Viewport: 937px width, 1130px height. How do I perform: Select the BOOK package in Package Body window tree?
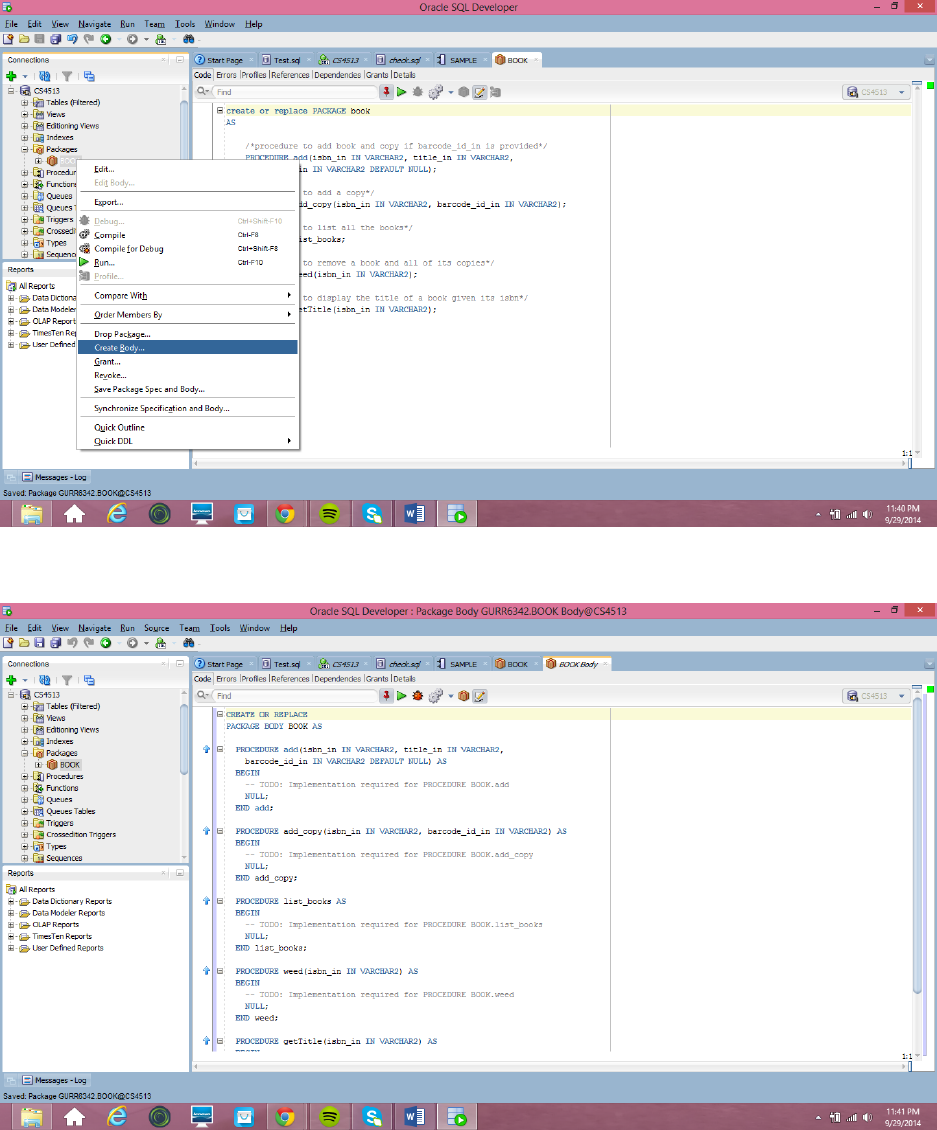69,765
